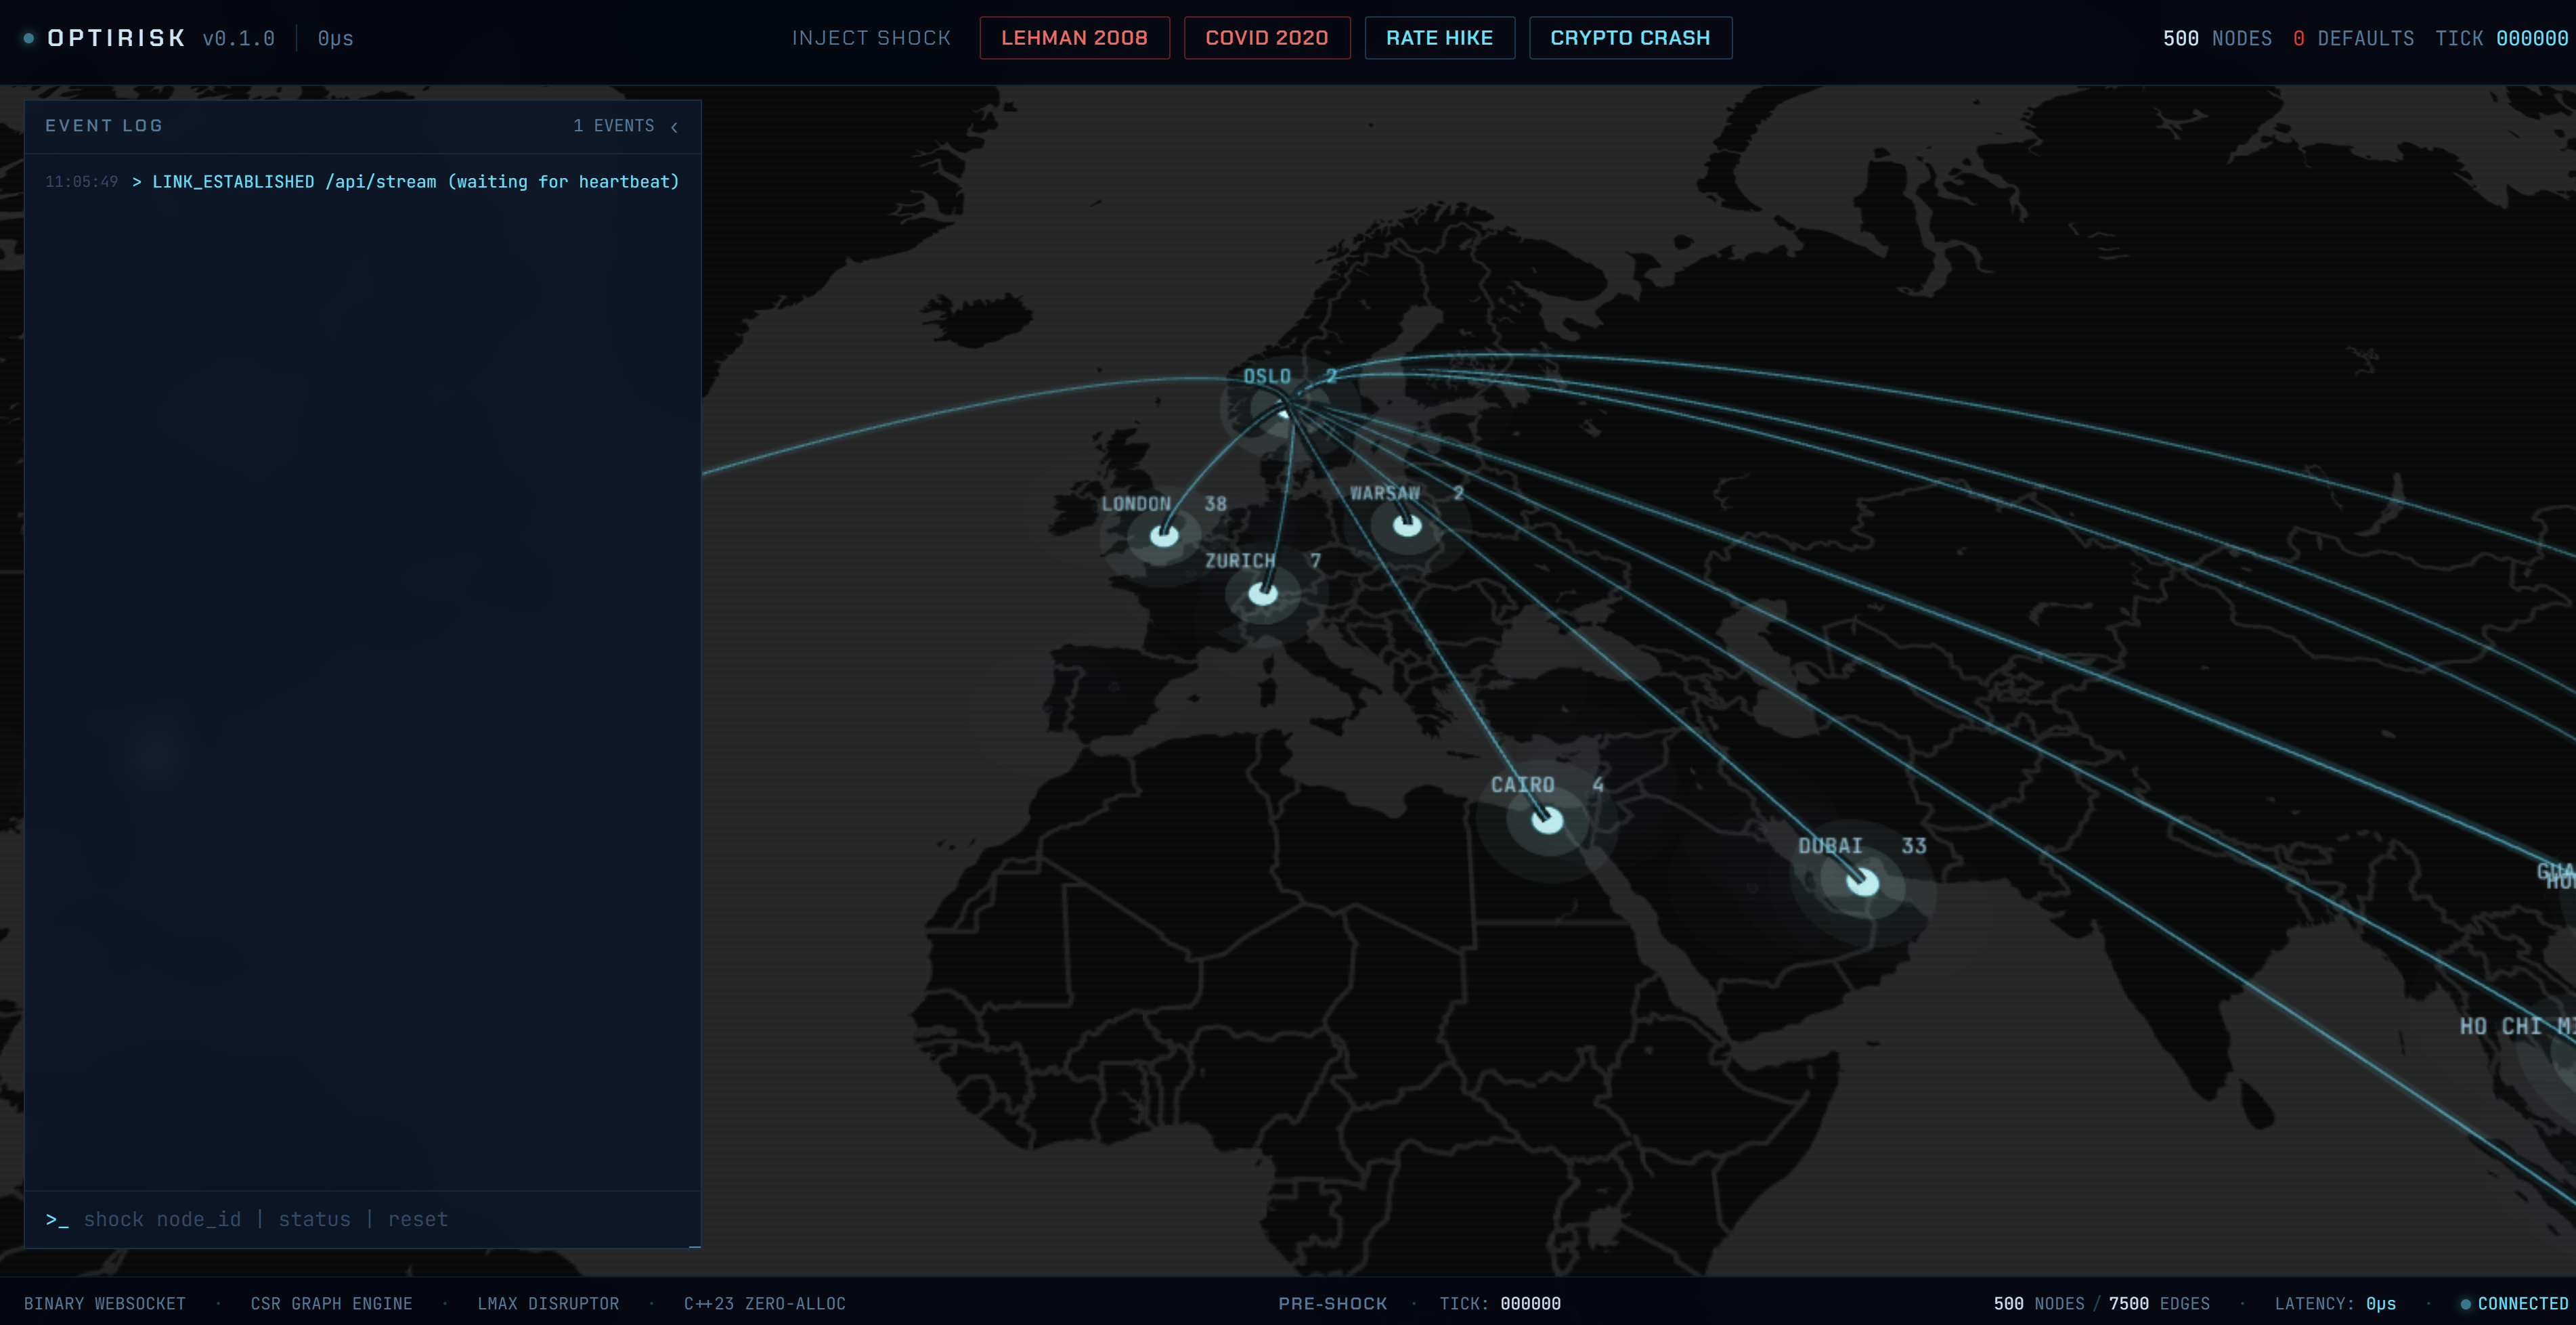Select the Warsaw node marker
The height and width of the screenshot is (1325, 2576).
click(x=1407, y=525)
